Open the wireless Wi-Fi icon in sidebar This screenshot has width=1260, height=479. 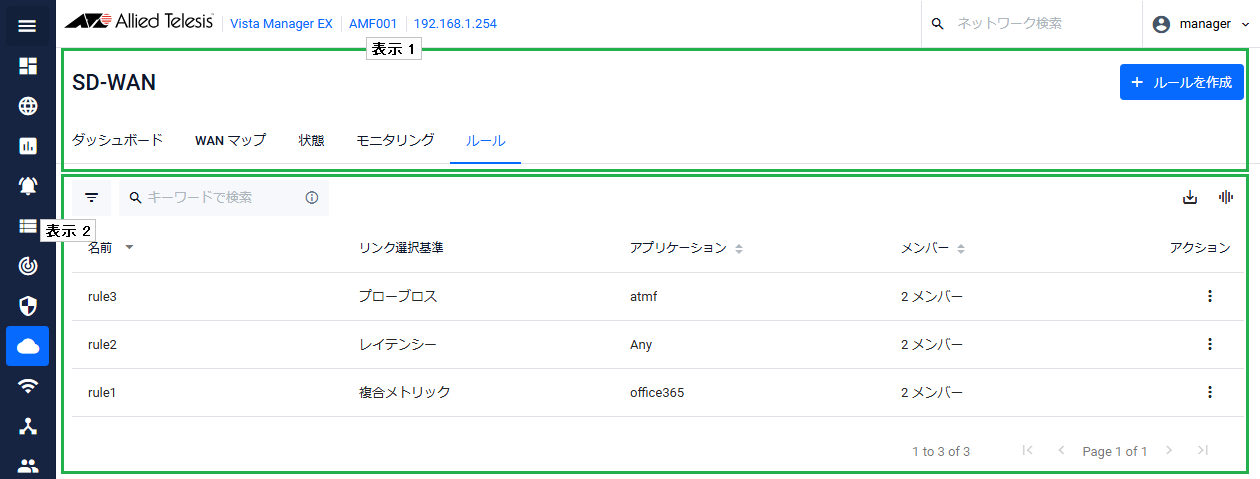click(28, 386)
